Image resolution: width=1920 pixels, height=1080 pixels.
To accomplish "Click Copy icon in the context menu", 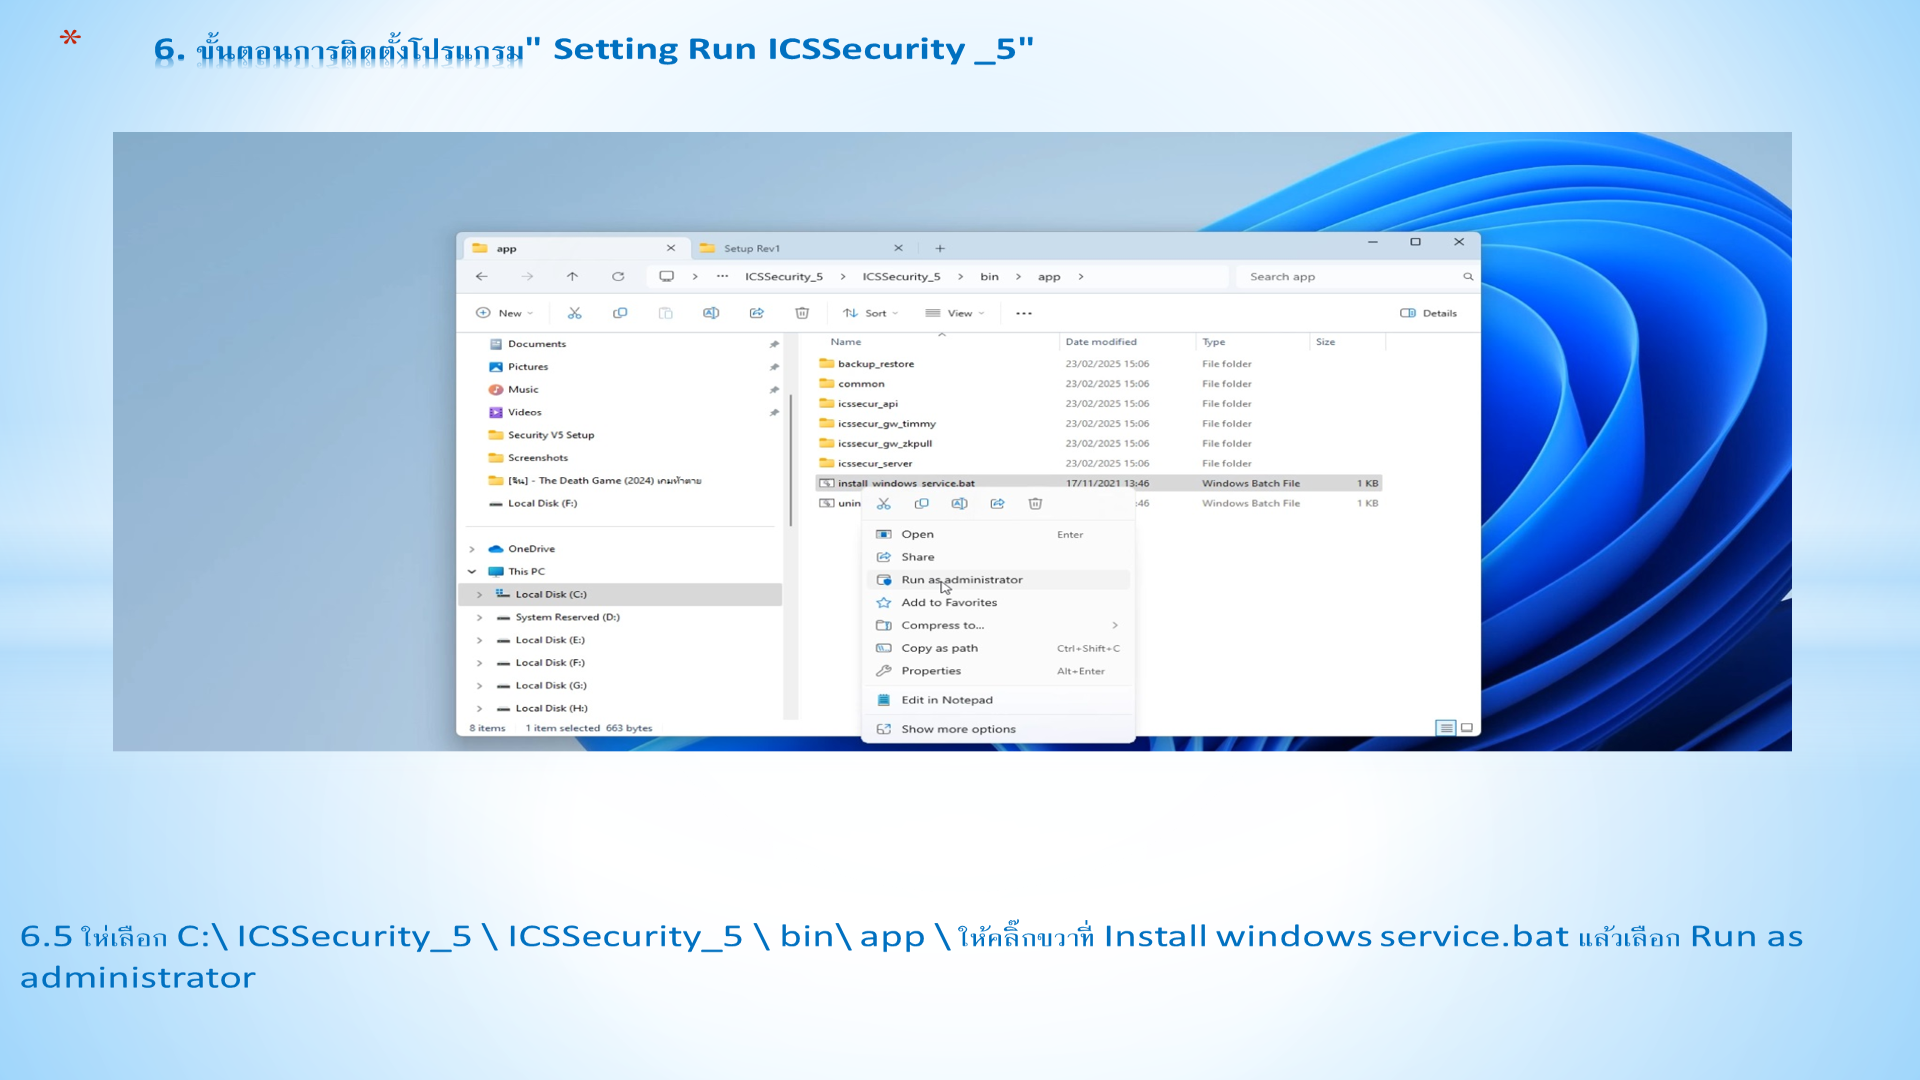I will click(922, 504).
